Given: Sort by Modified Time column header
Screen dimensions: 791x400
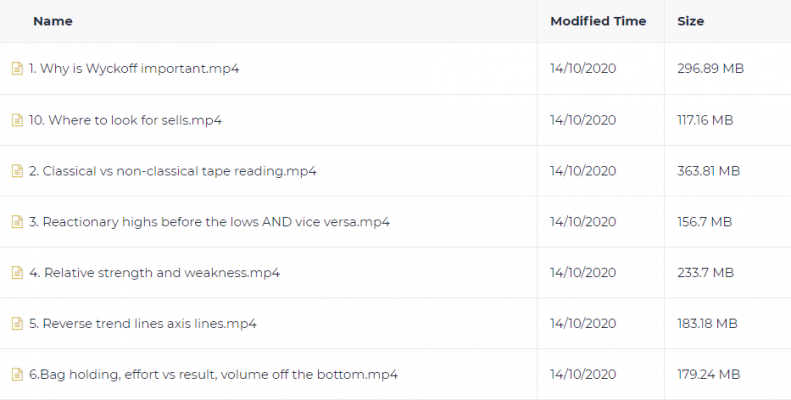Looking at the screenshot, I should (598, 21).
